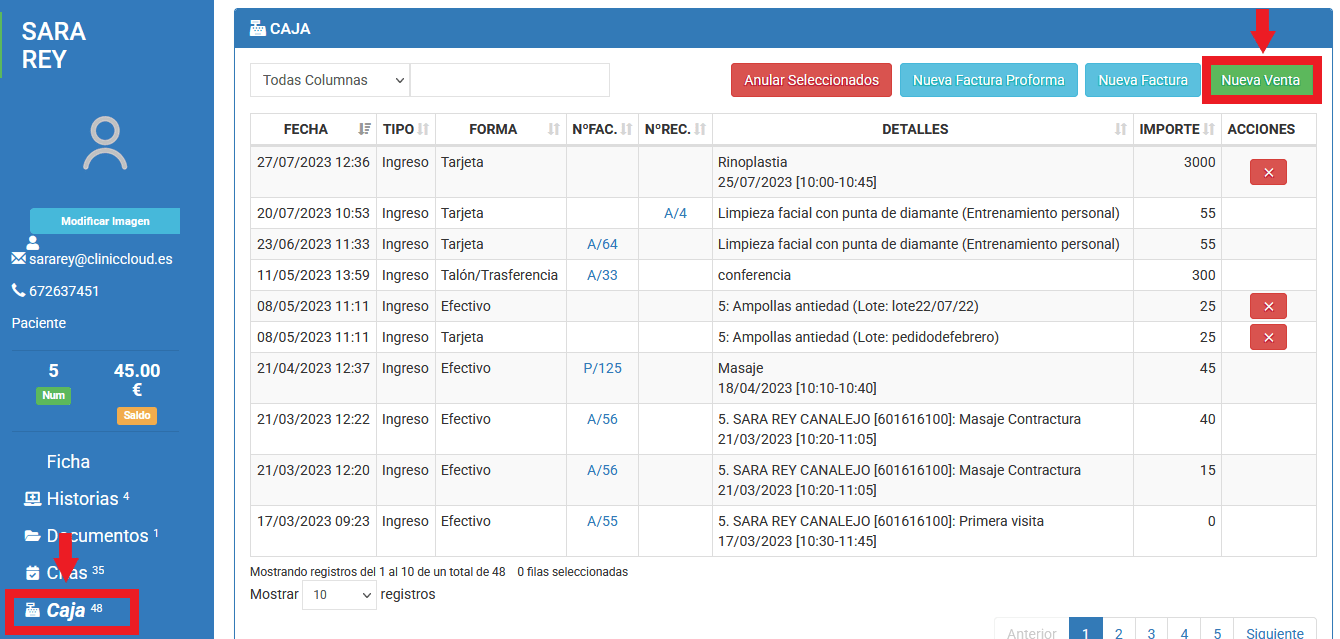Screen dimensions: 1340x639
Task: Open receipt A/4 link
Action: (675, 213)
